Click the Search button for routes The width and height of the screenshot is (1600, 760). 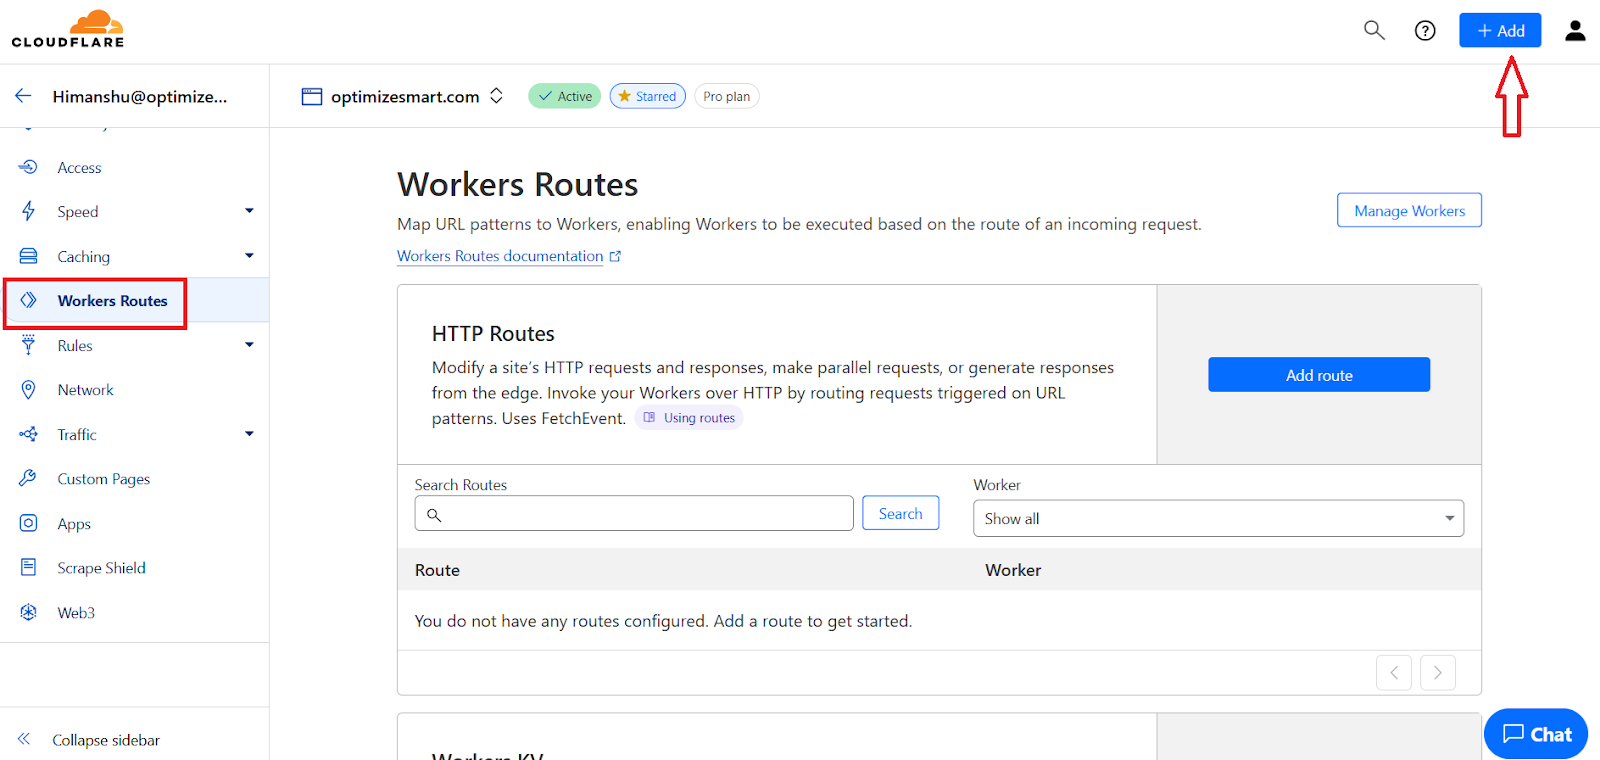click(900, 513)
